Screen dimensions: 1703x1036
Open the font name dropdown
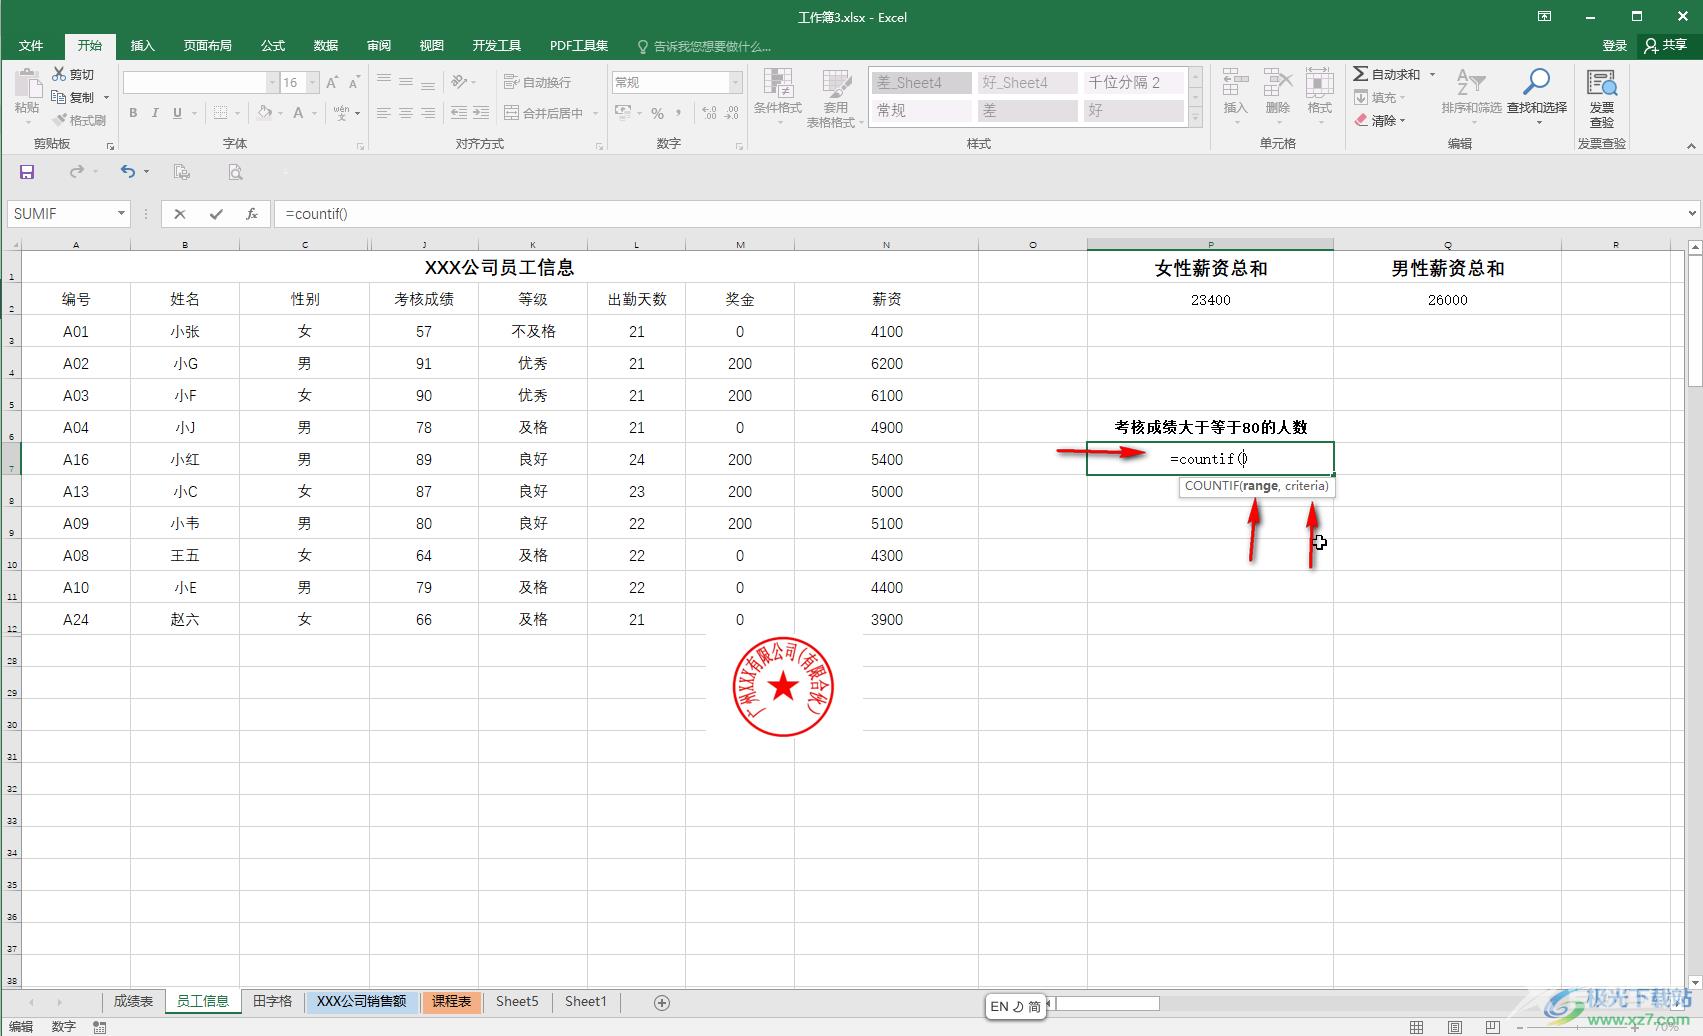(x=272, y=82)
